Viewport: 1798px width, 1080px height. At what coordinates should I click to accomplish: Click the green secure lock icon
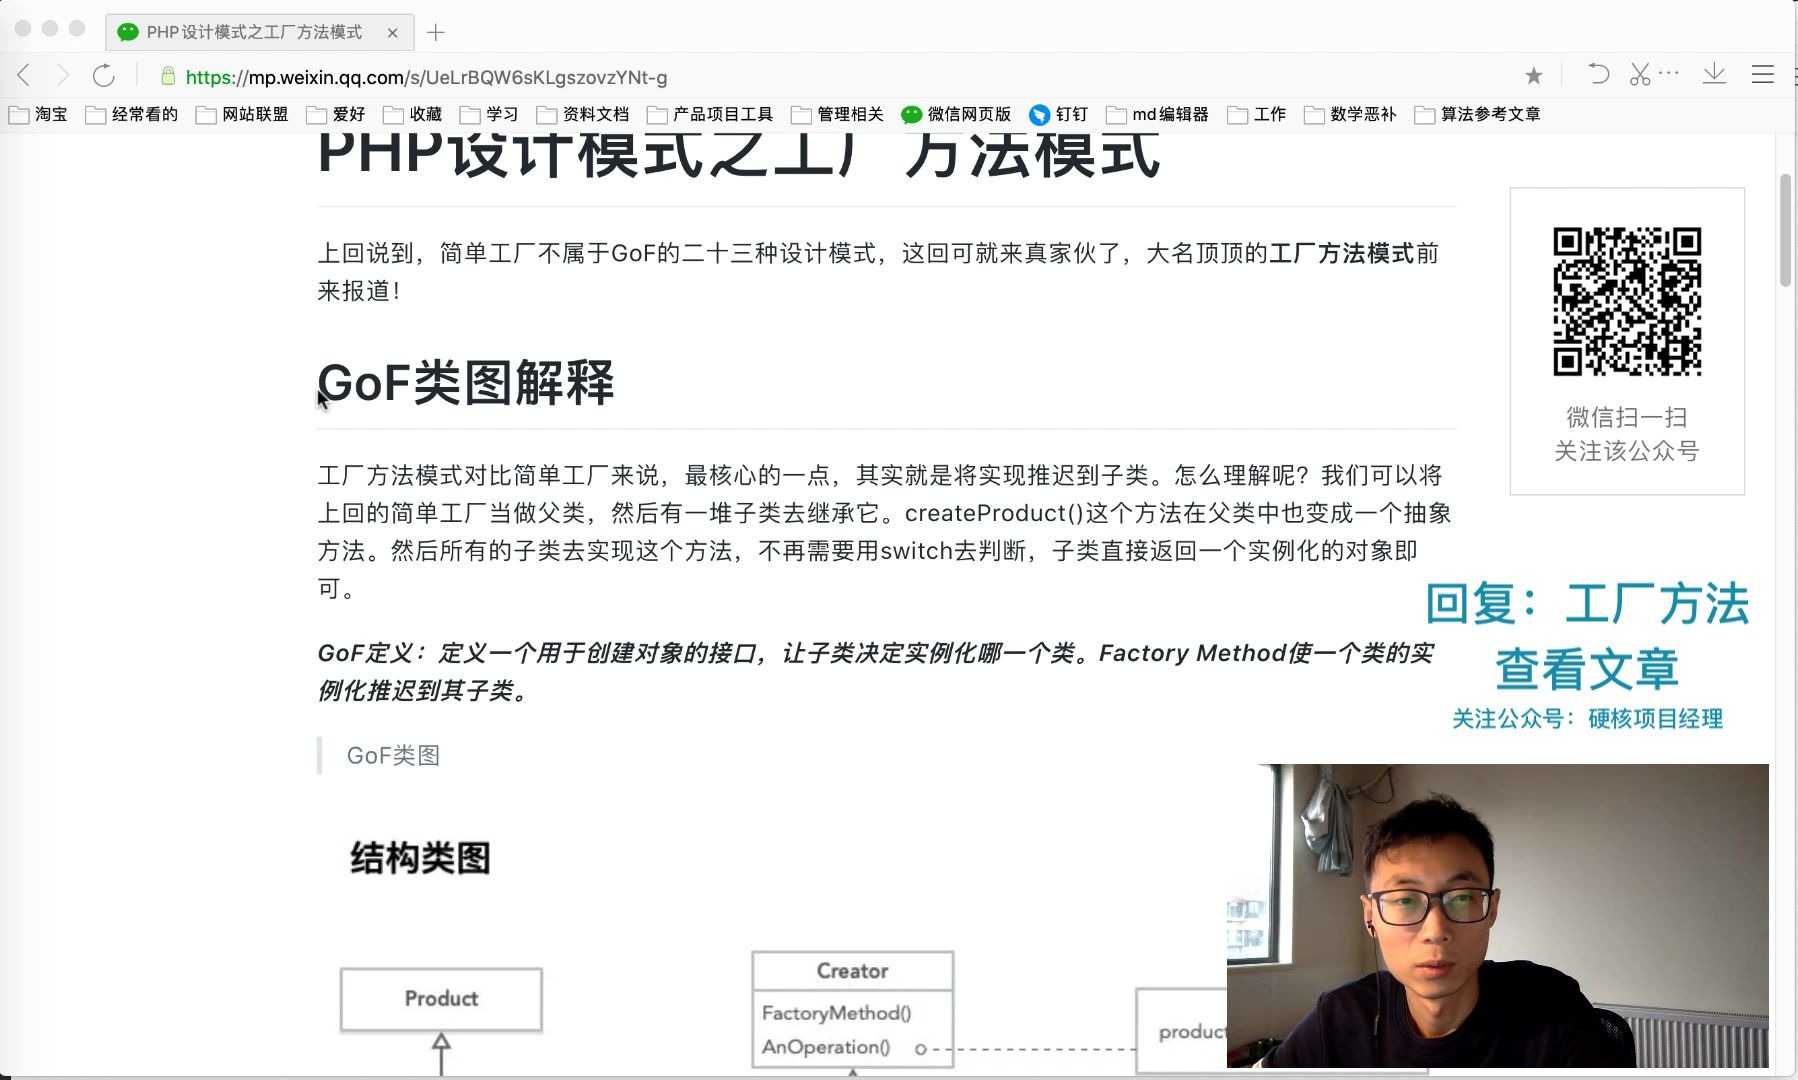(x=168, y=76)
